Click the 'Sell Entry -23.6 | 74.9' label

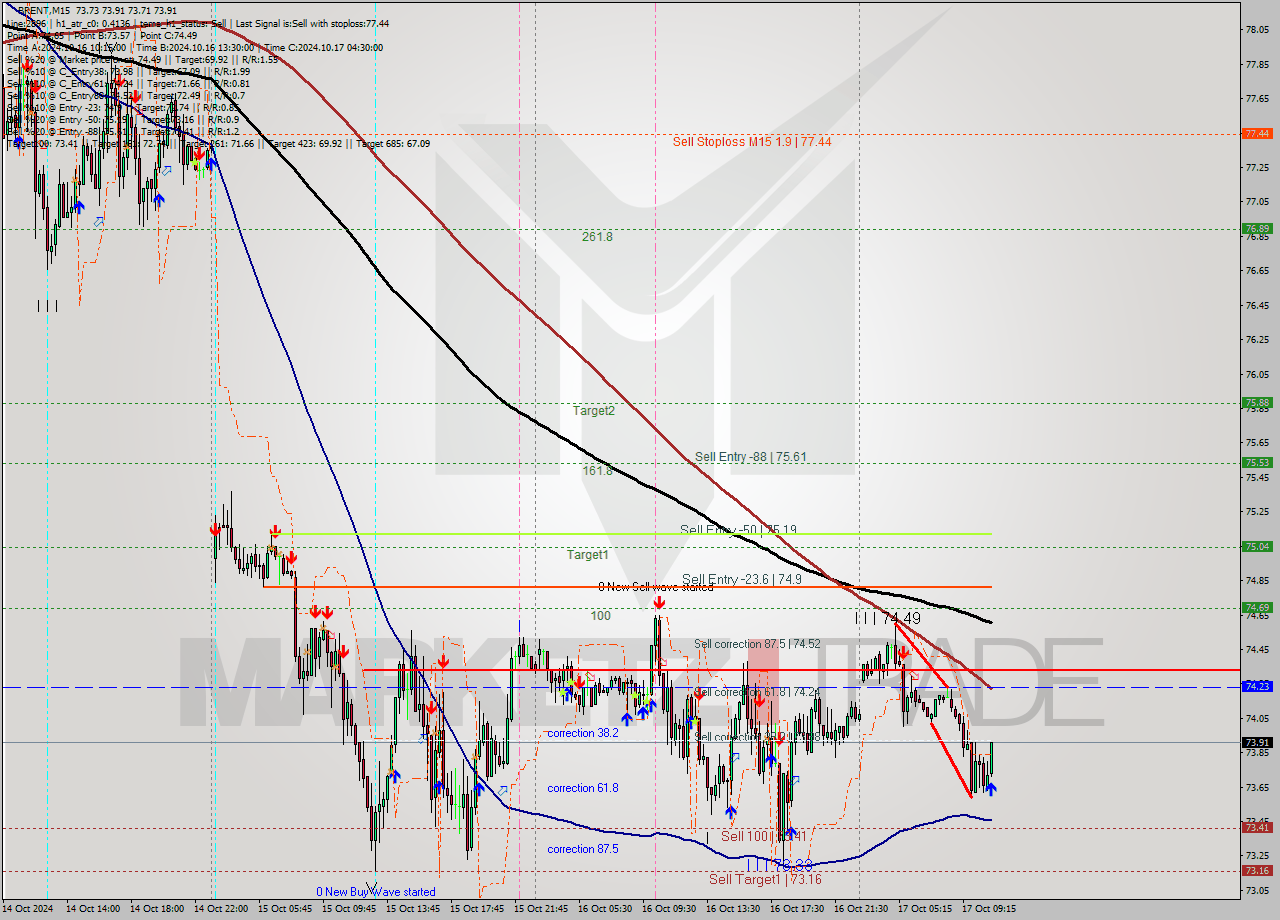point(742,578)
